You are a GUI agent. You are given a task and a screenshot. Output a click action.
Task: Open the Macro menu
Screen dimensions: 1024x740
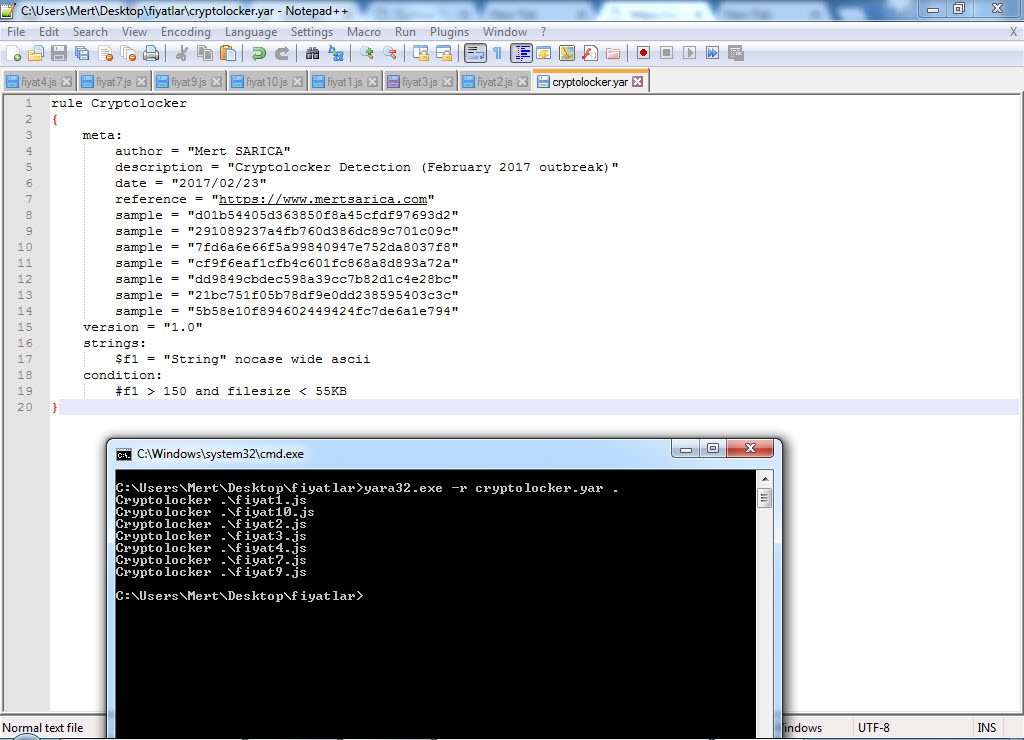coord(364,32)
